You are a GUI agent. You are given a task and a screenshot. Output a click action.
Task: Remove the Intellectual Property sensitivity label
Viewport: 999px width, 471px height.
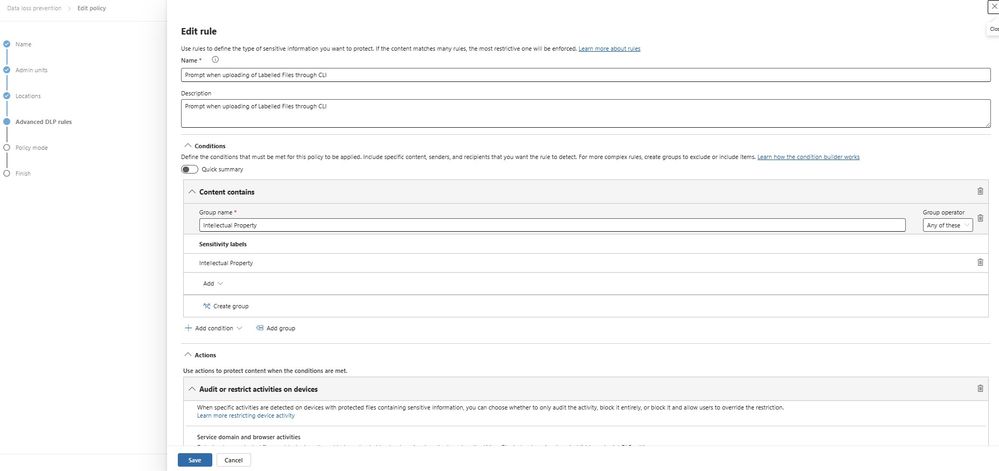tap(980, 262)
